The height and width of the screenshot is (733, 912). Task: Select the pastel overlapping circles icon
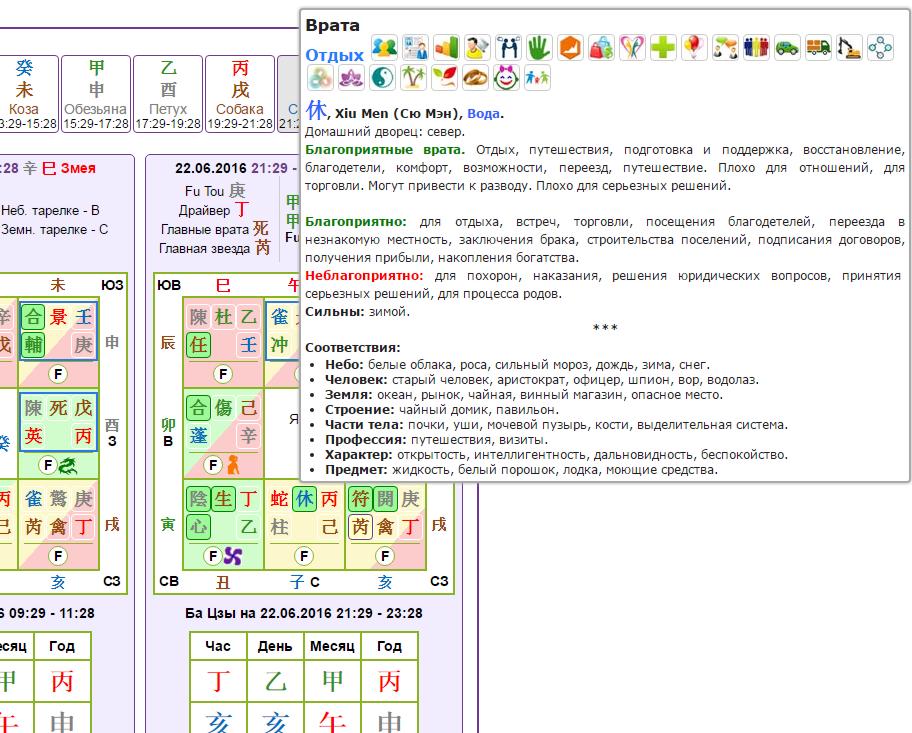pos(320,77)
